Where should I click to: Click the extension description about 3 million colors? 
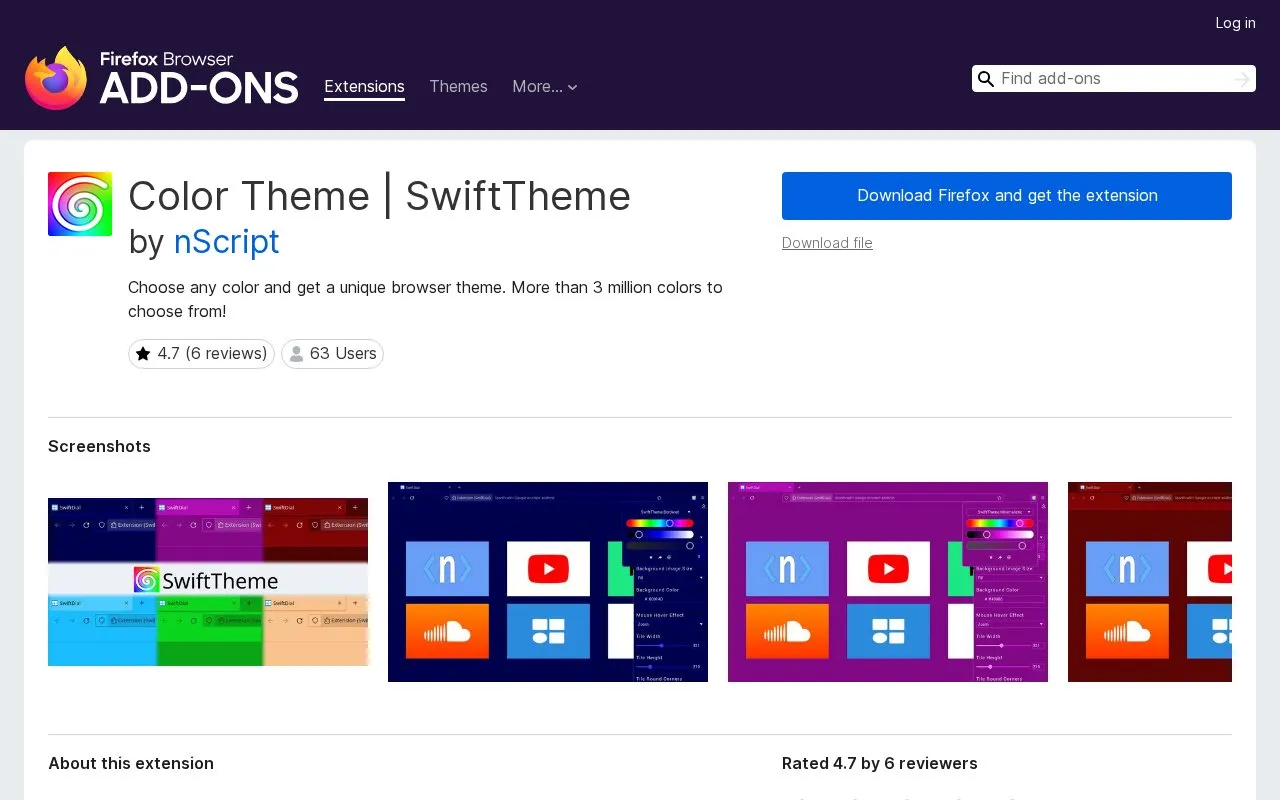pos(425,299)
